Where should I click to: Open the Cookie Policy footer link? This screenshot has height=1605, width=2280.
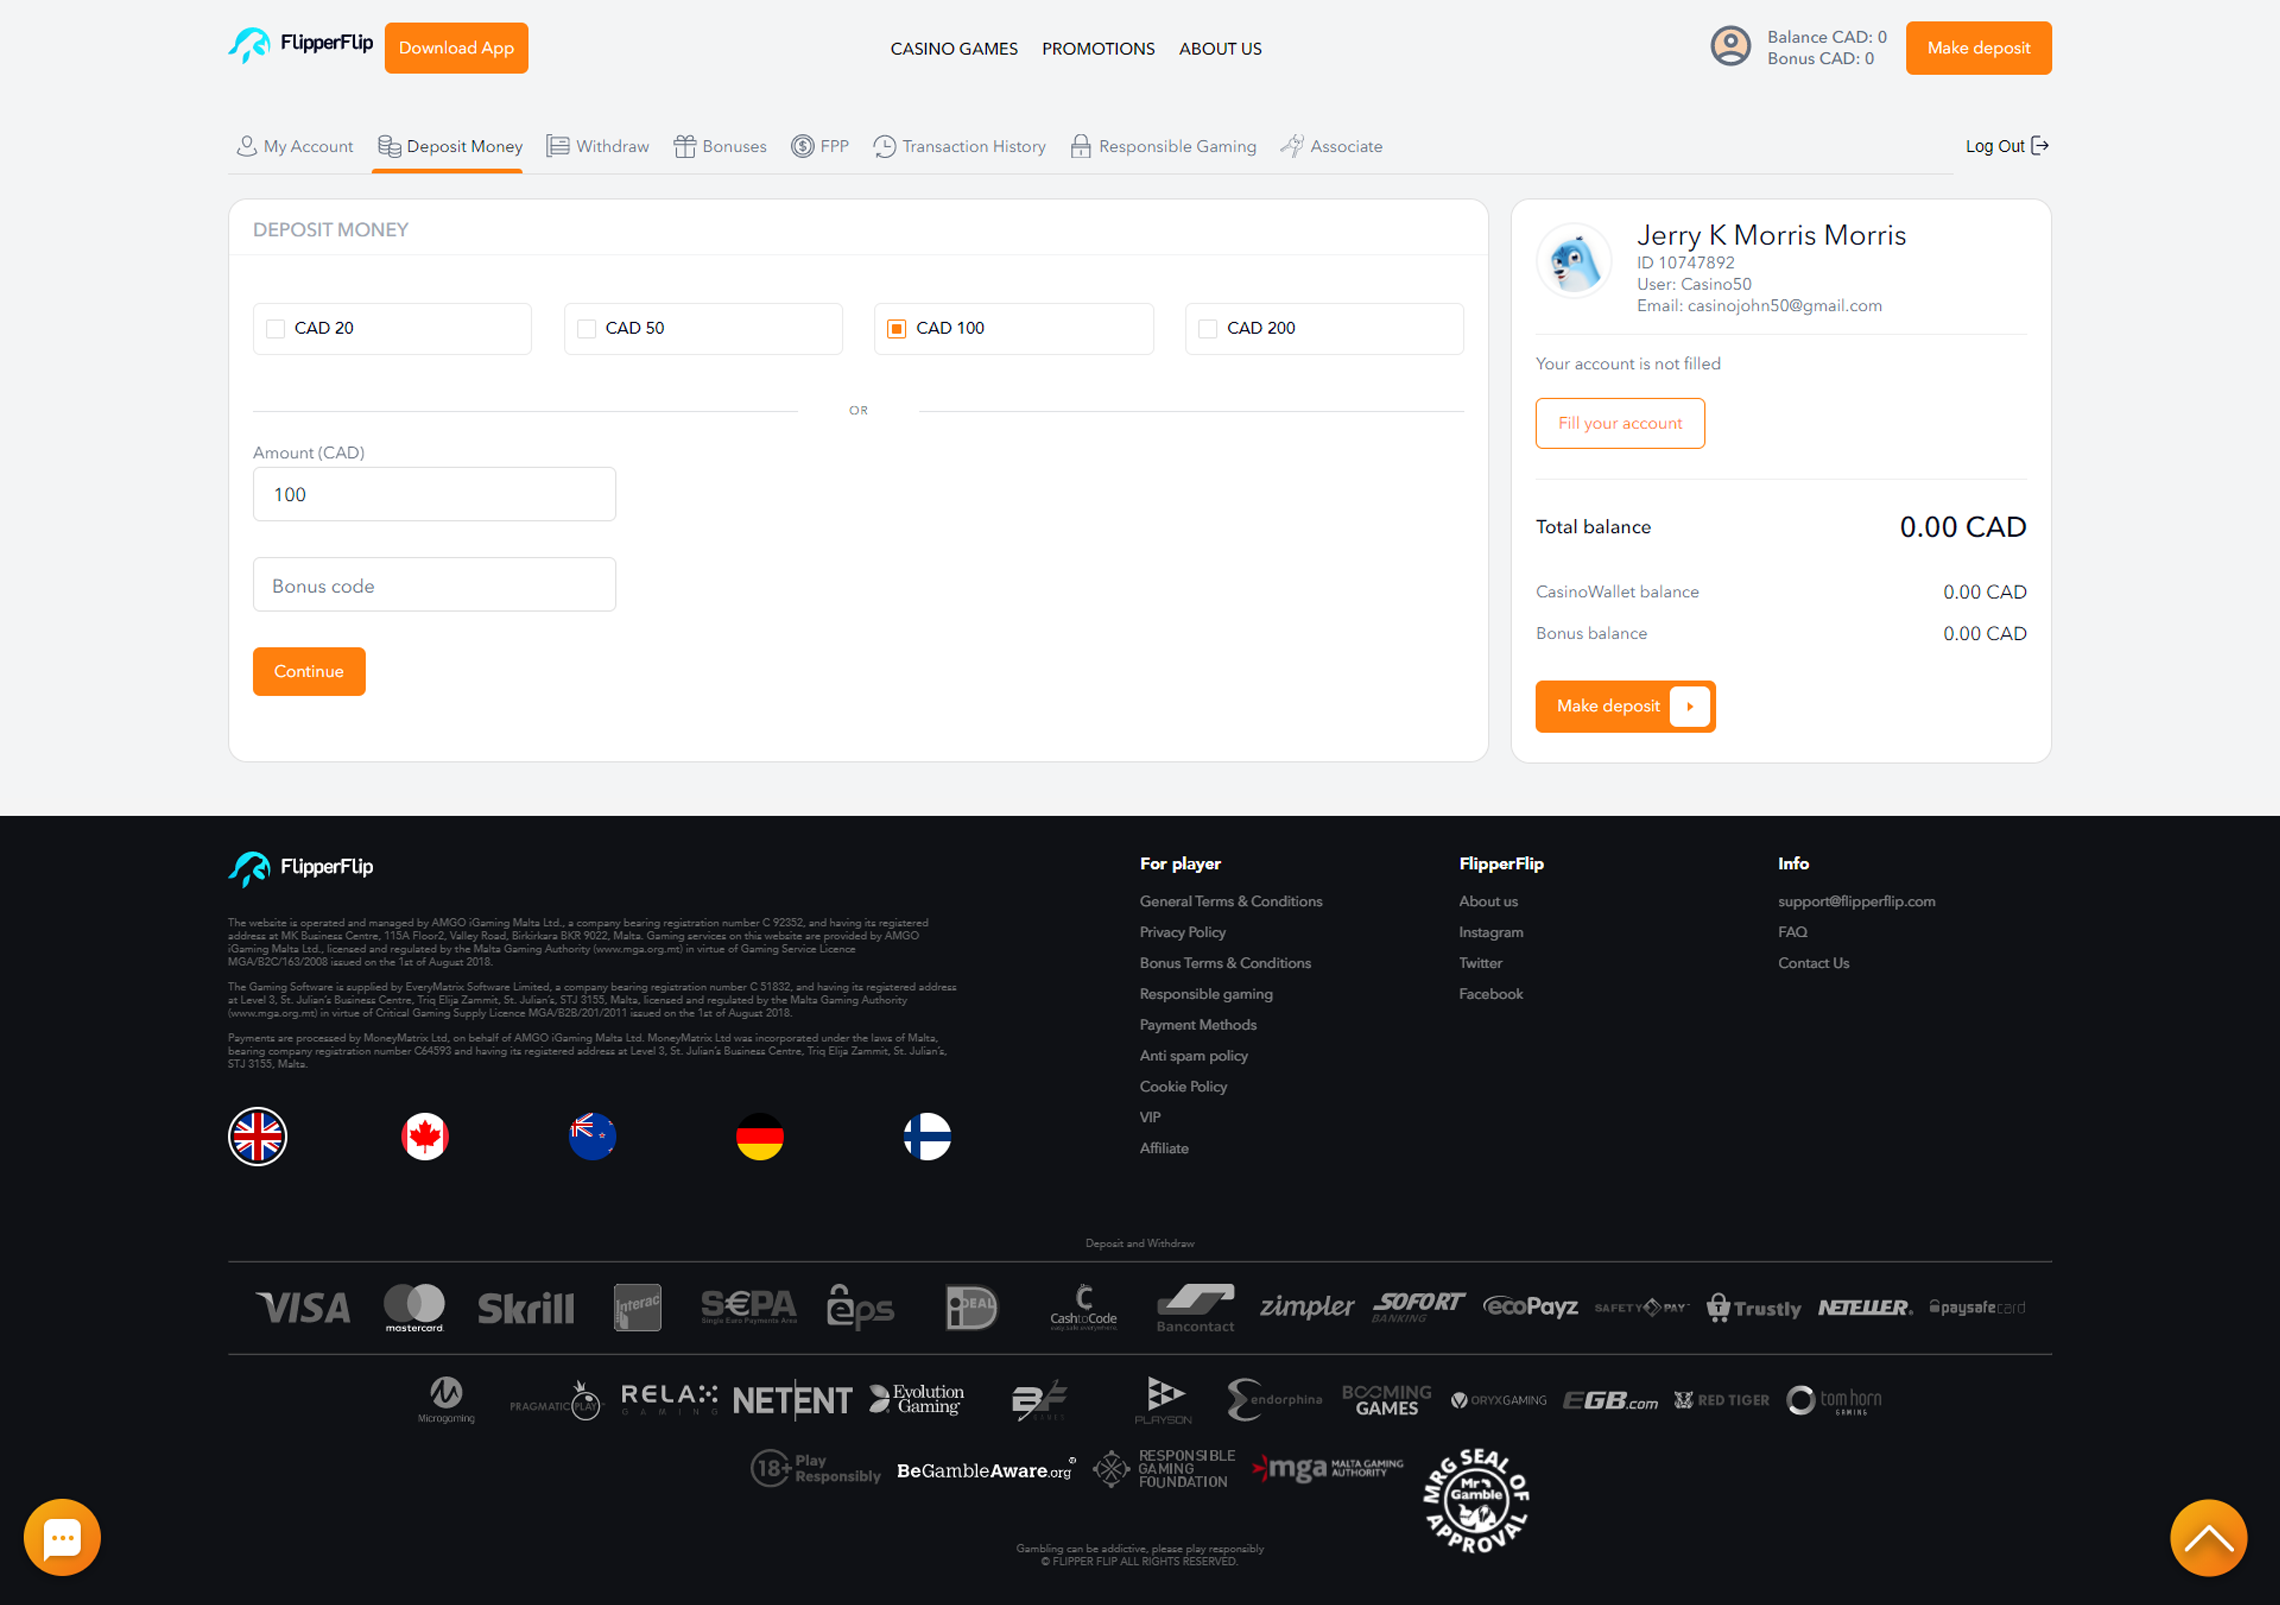(x=1183, y=1086)
